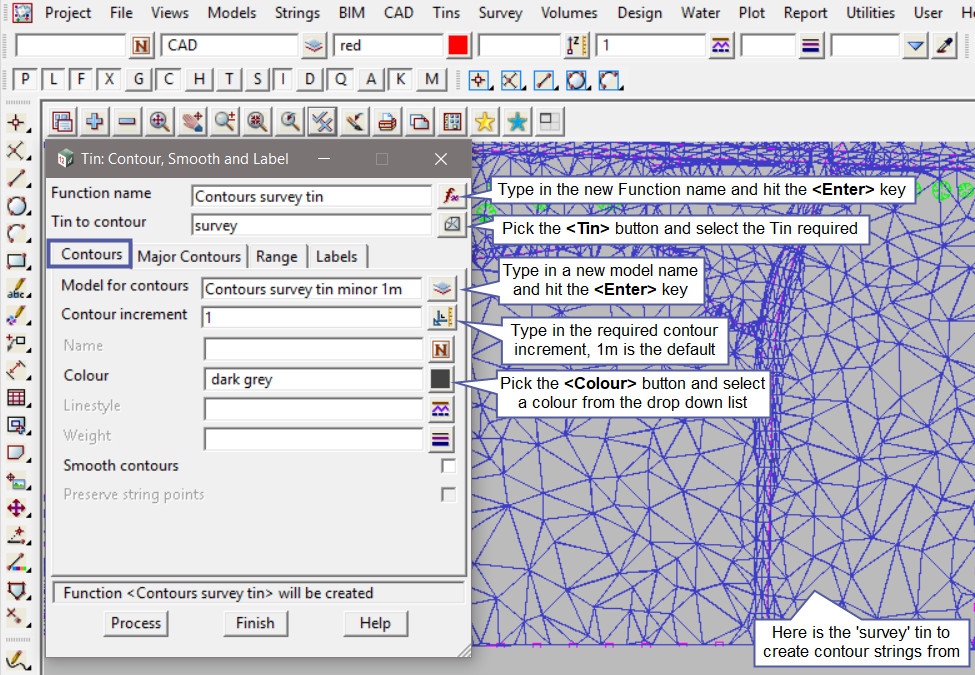Click the minus icon in view toolbar
This screenshot has width=975, height=675.
[x=127, y=121]
